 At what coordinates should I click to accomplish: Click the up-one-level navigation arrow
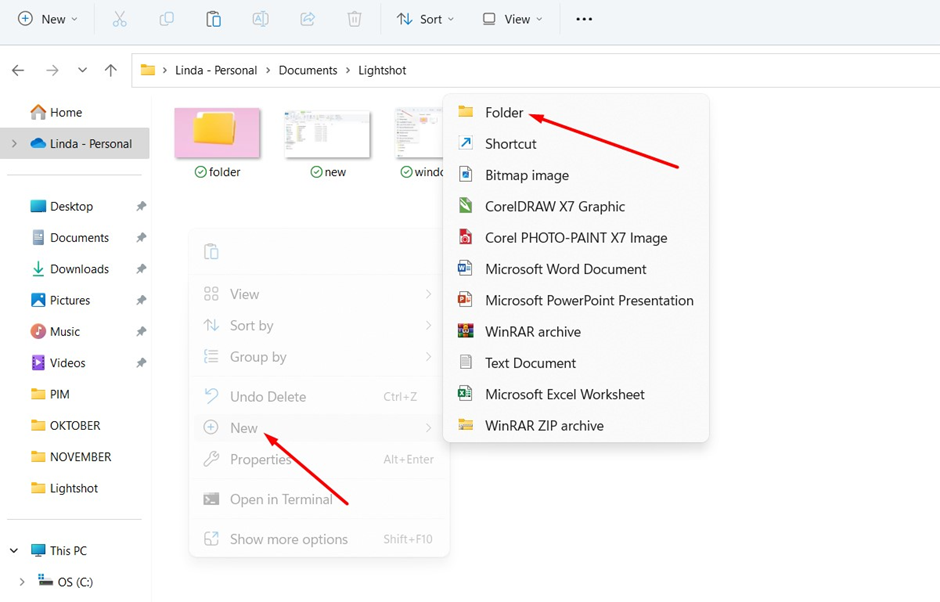click(x=111, y=70)
